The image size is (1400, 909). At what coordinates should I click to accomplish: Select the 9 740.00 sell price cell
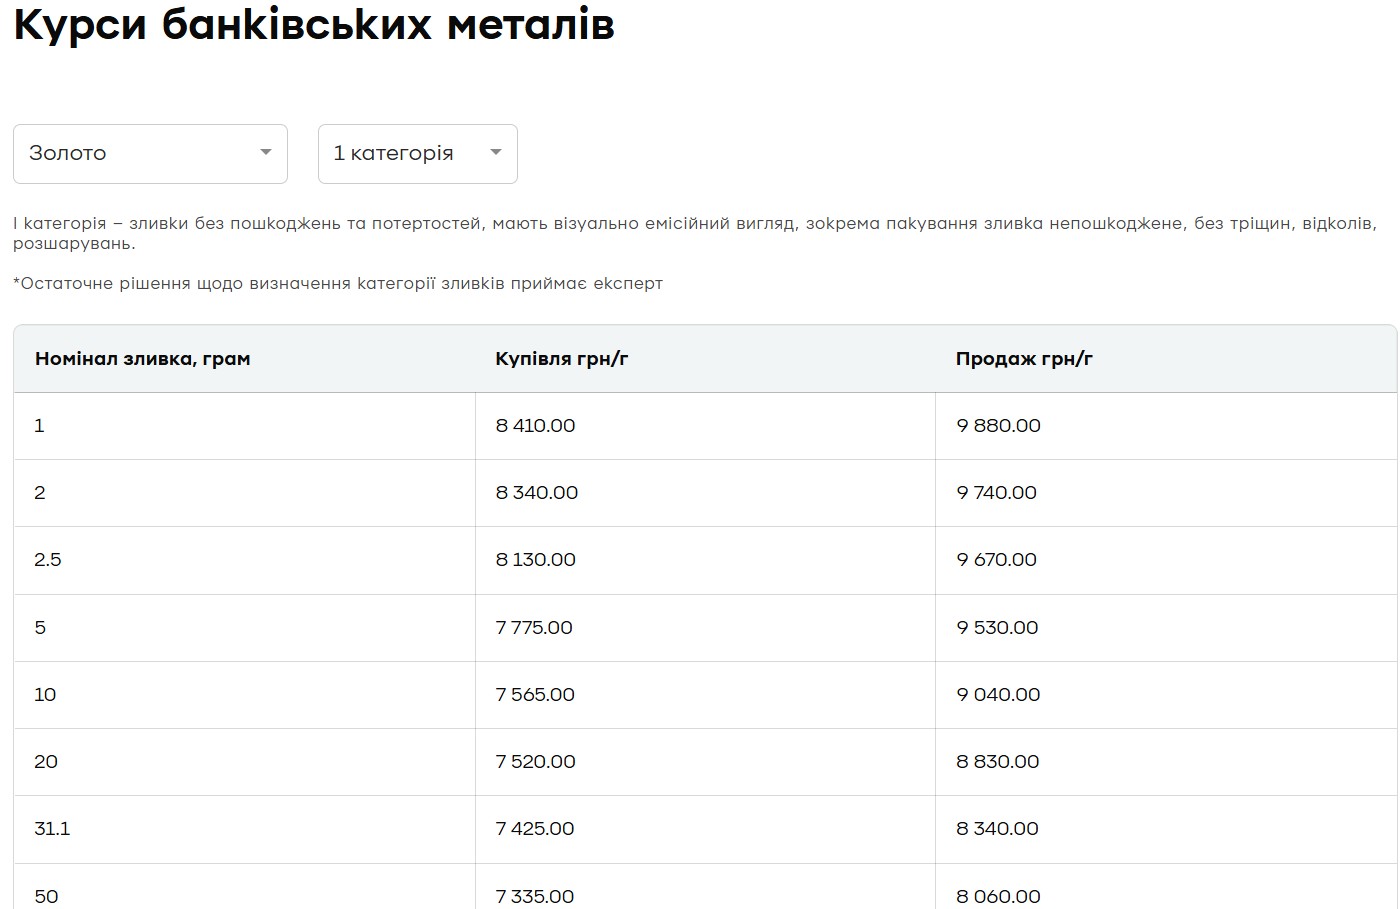[x=1166, y=493]
